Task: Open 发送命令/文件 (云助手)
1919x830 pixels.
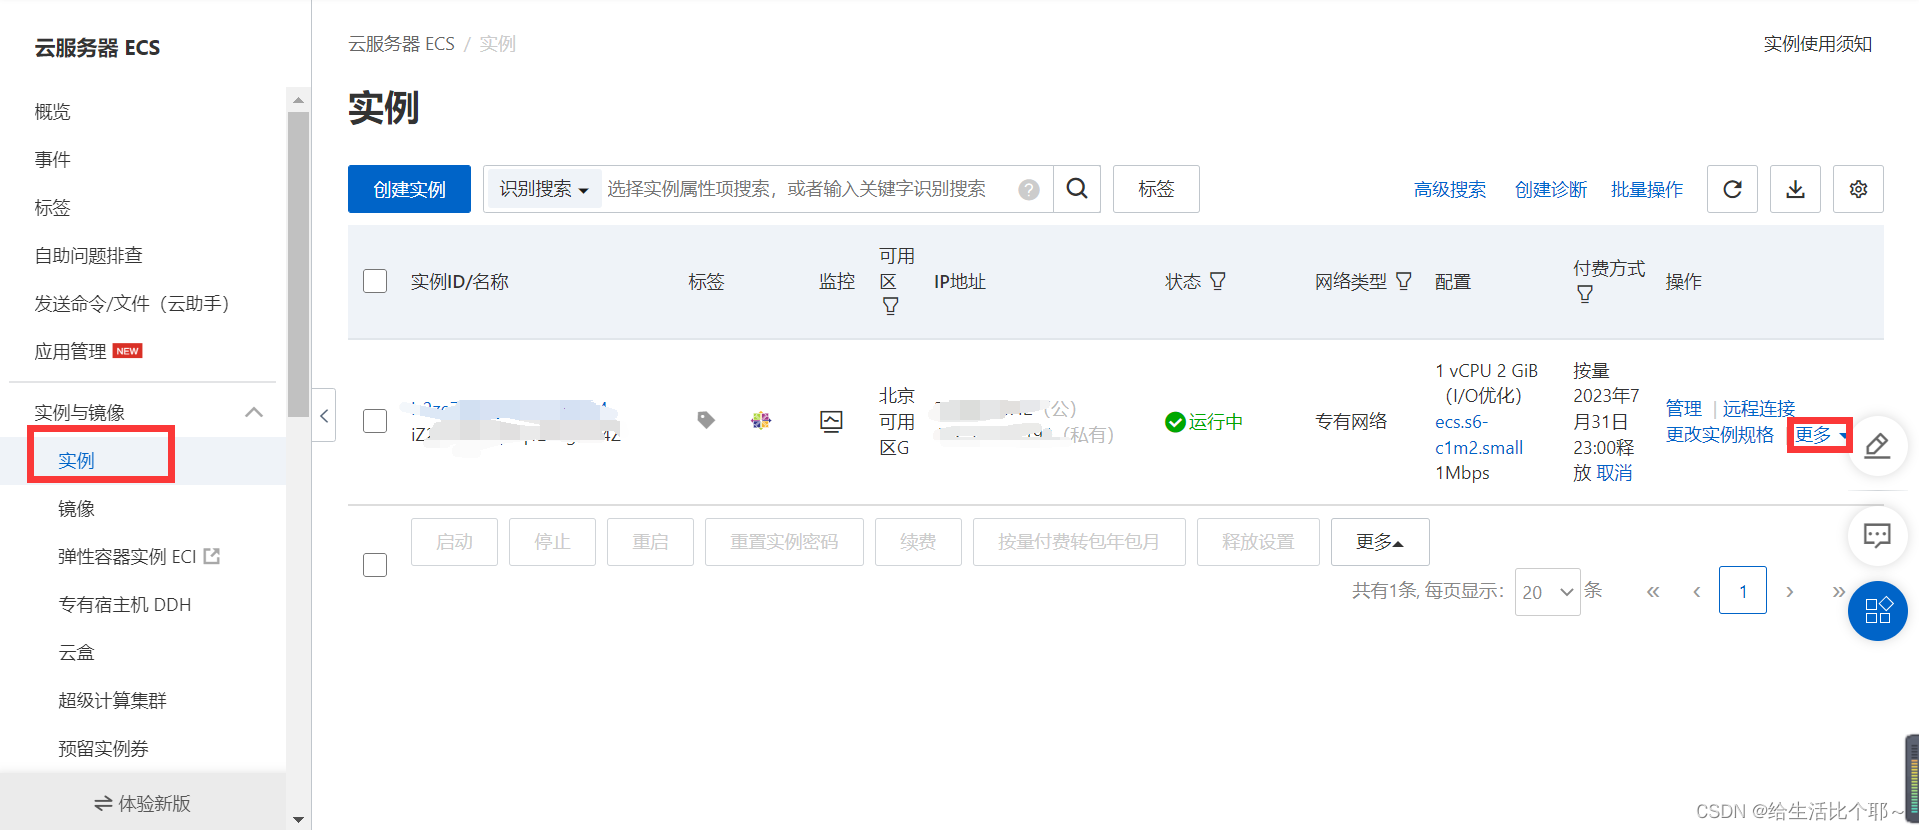Action: click(132, 303)
